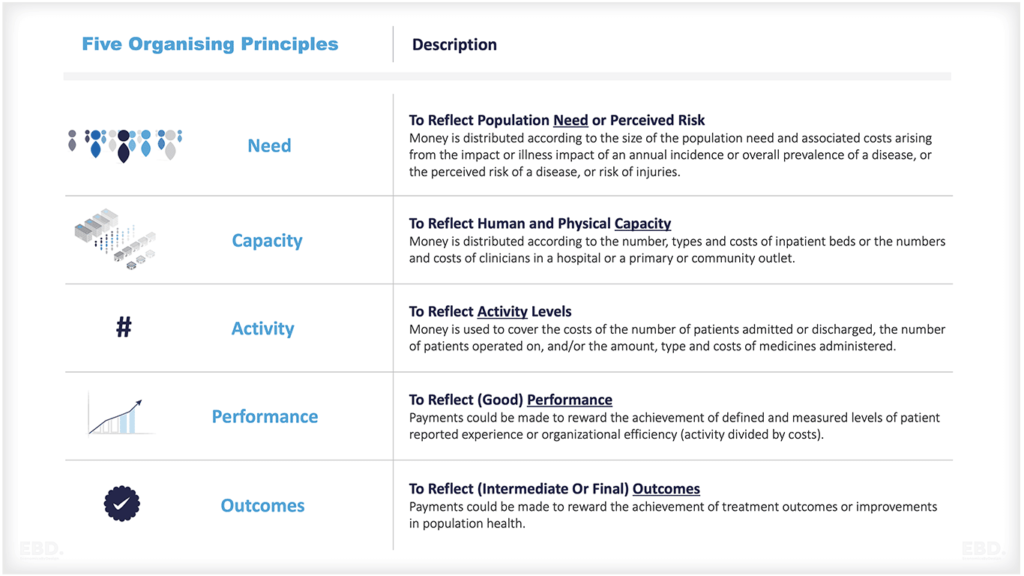Click the population people icon beside Need

click(124, 144)
